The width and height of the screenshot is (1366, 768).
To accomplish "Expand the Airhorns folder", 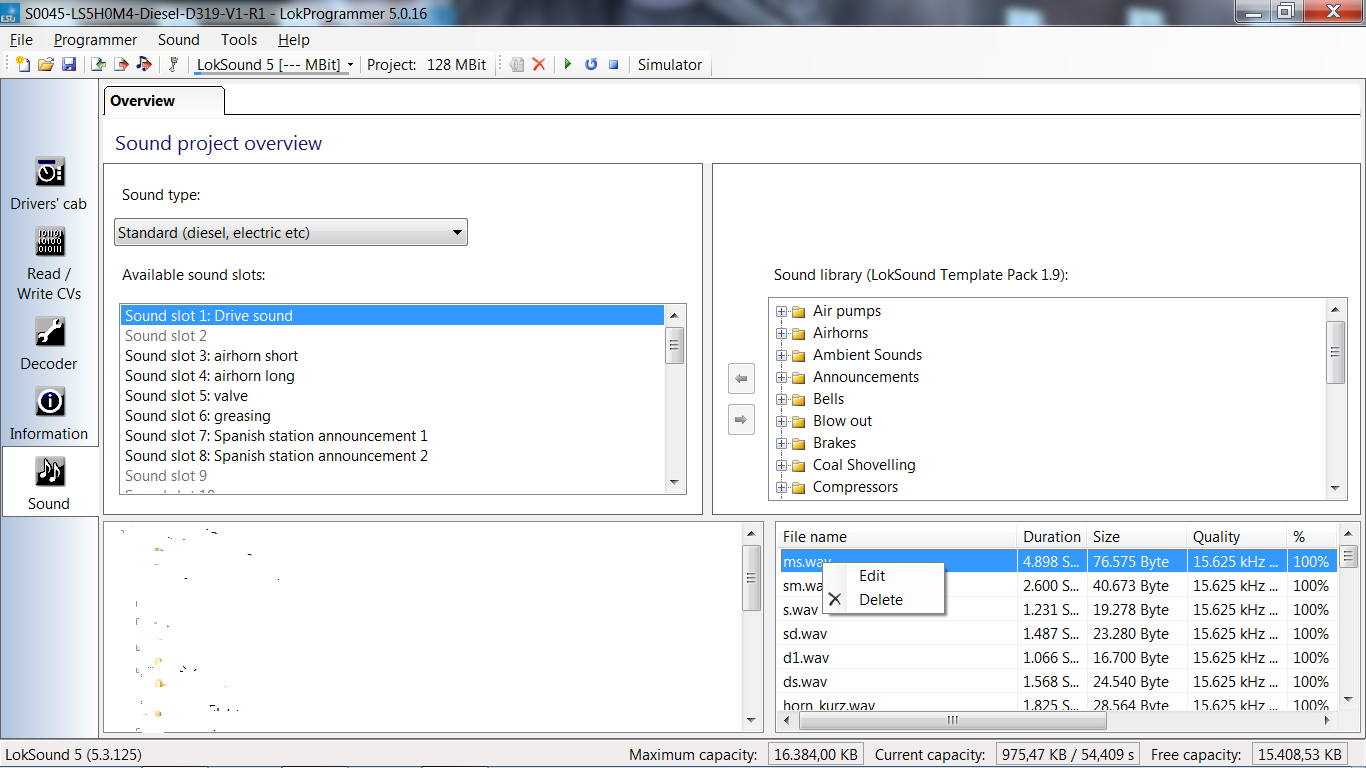I will coord(781,333).
